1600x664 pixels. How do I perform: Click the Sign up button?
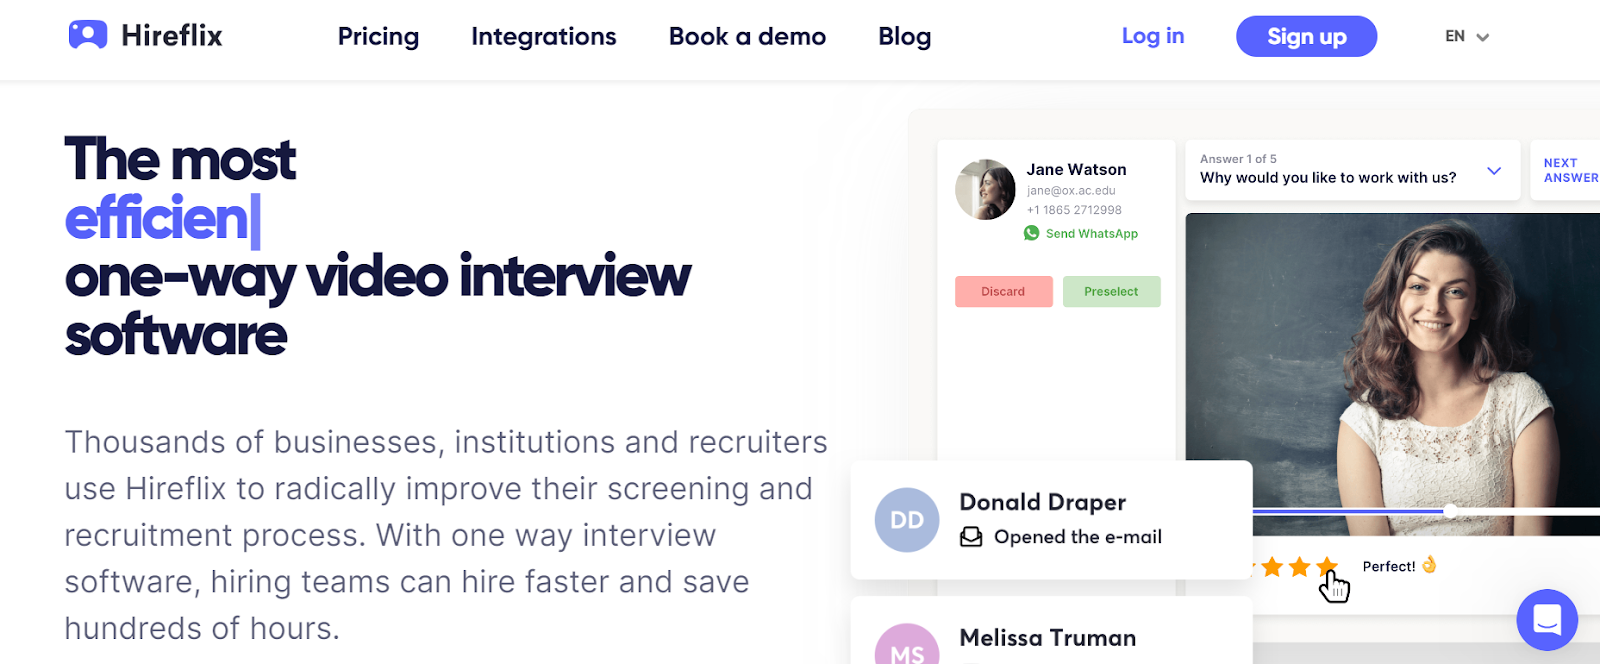click(x=1306, y=36)
